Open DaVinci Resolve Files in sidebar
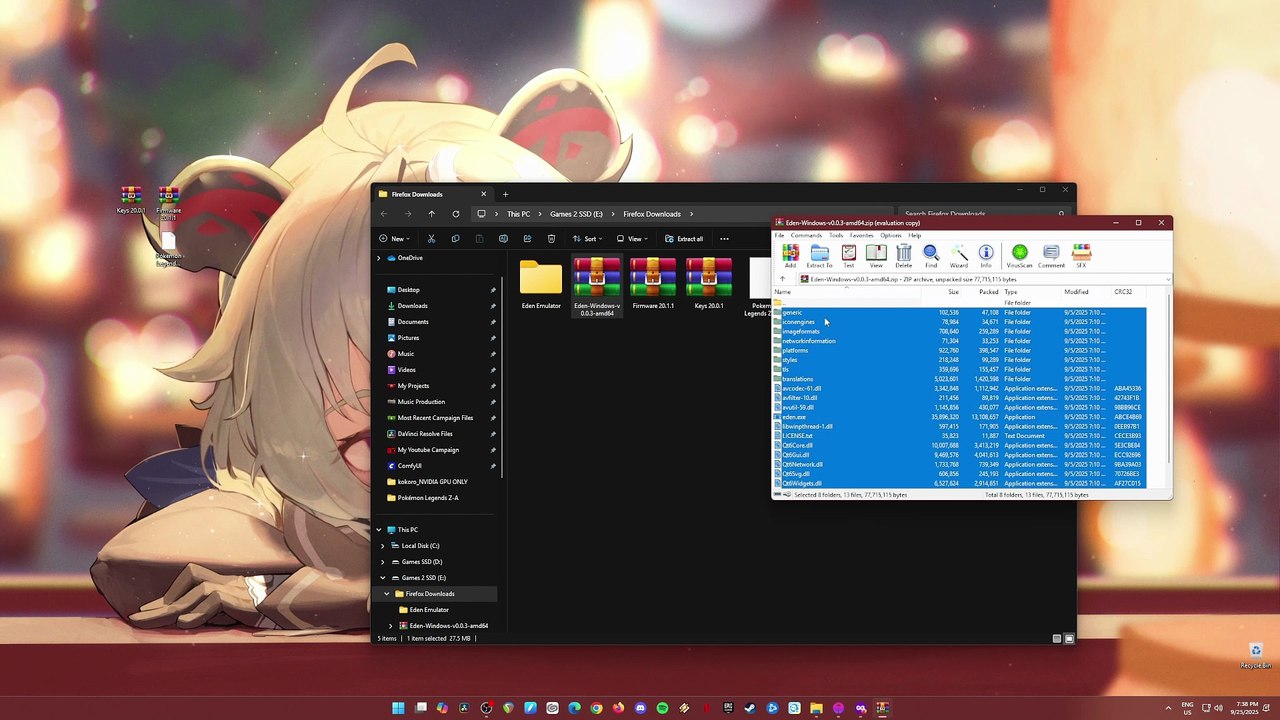This screenshot has height=720, width=1280. click(x=425, y=434)
